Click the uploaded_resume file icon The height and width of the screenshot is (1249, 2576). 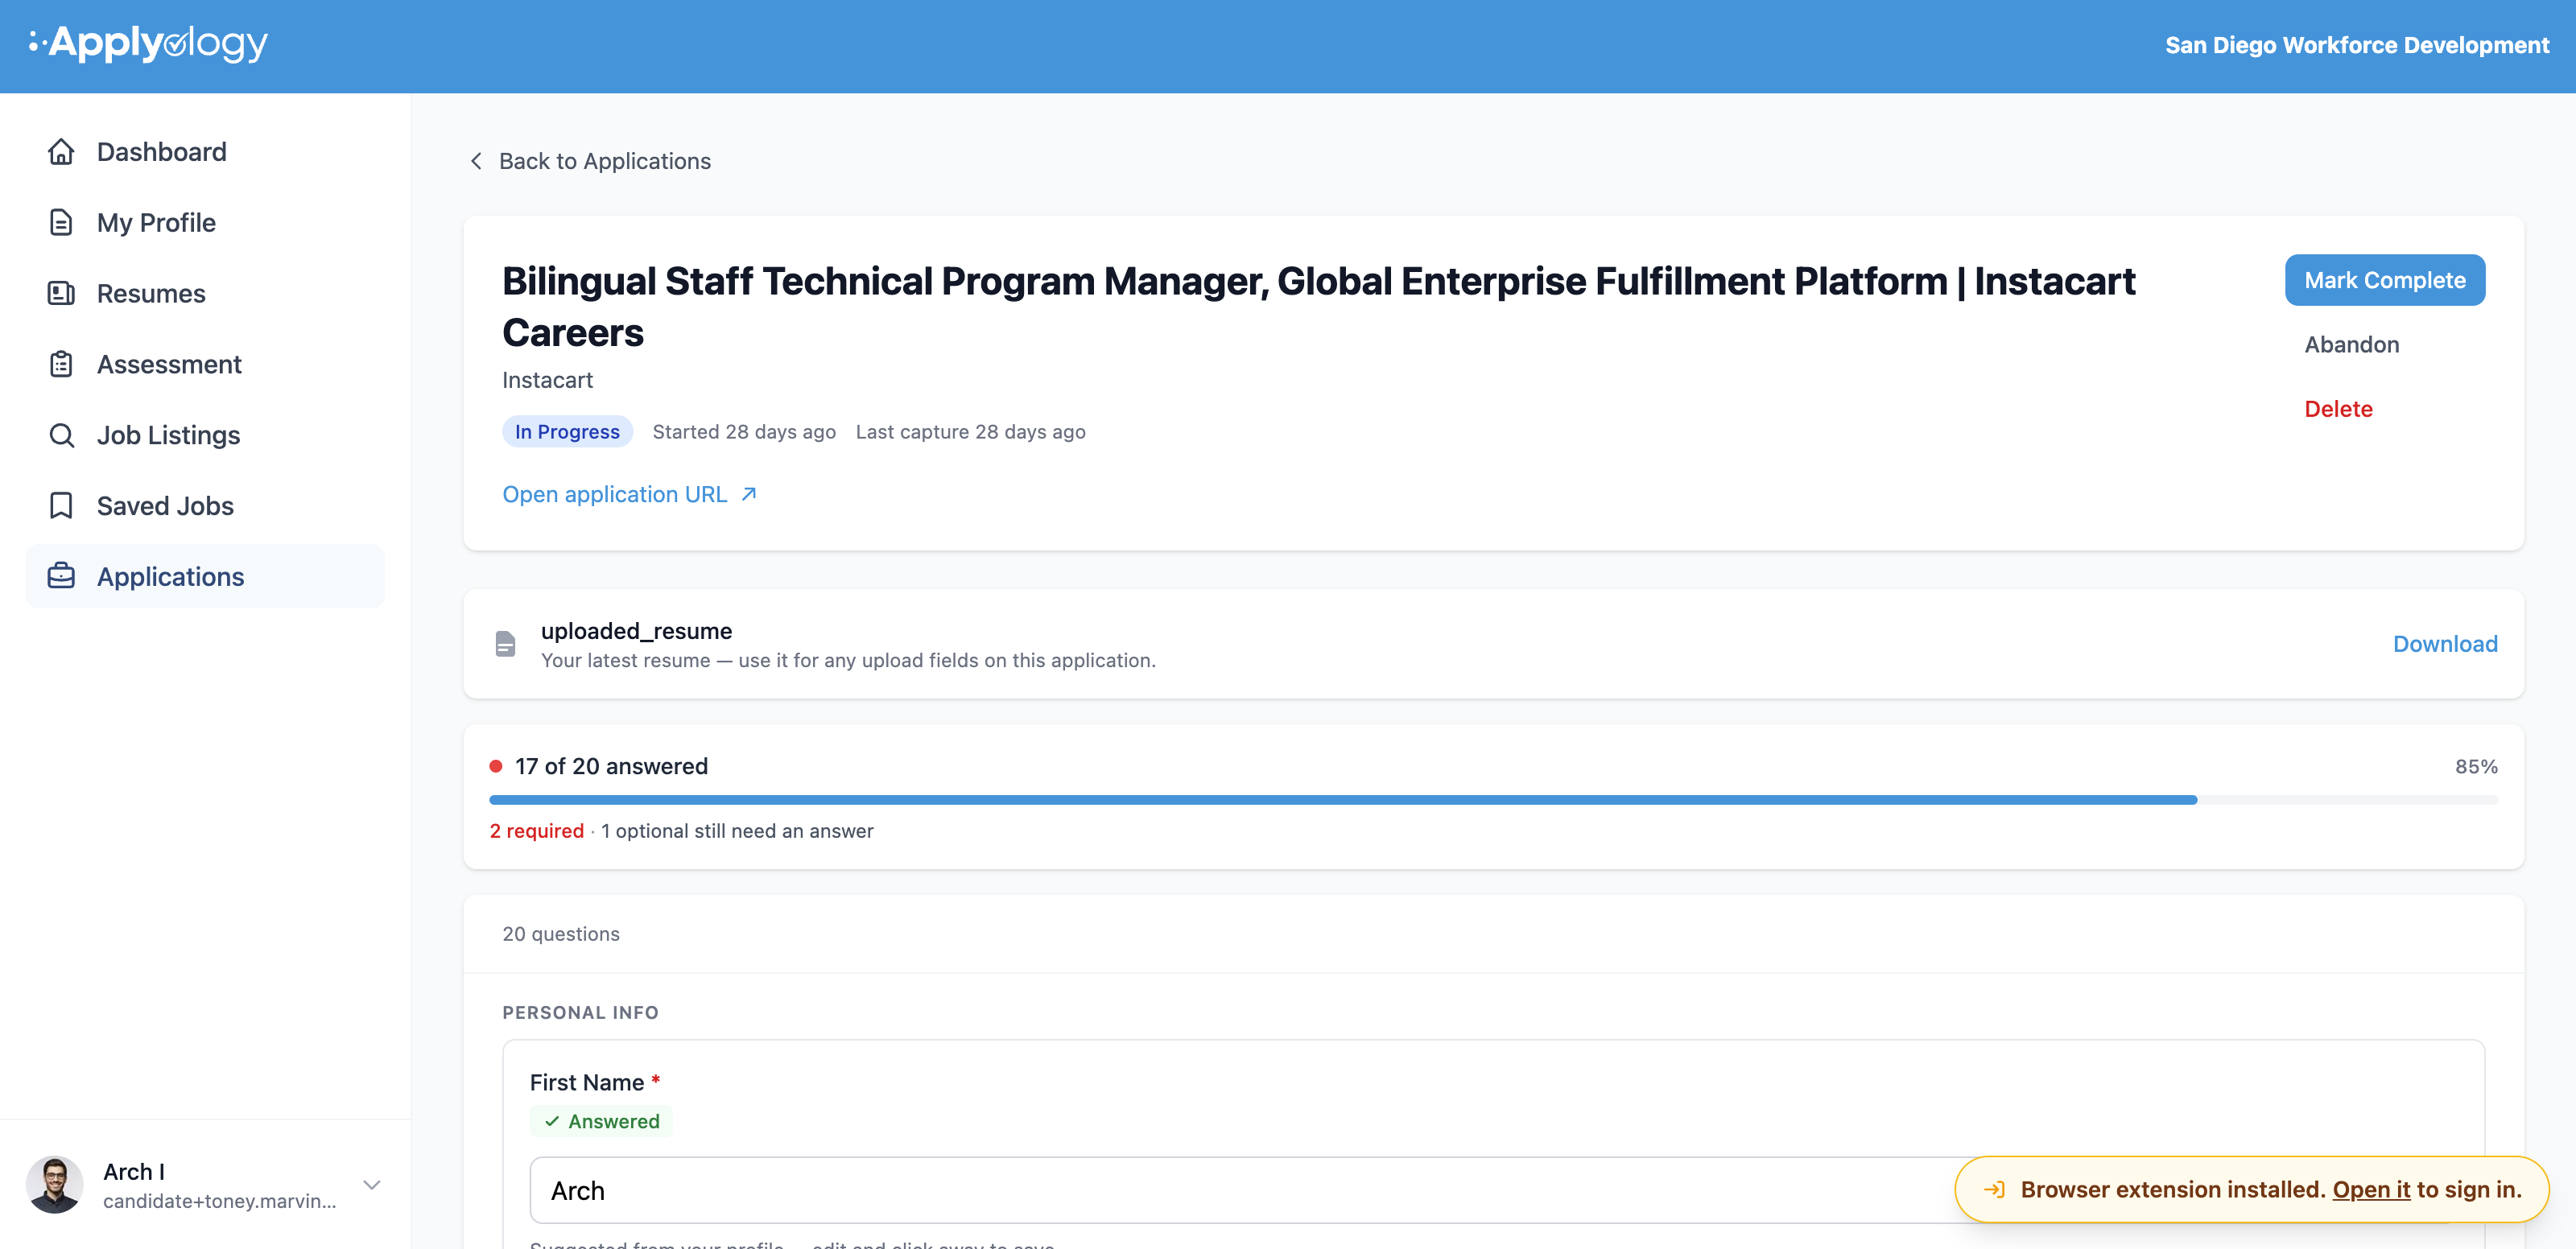(506, 644)
